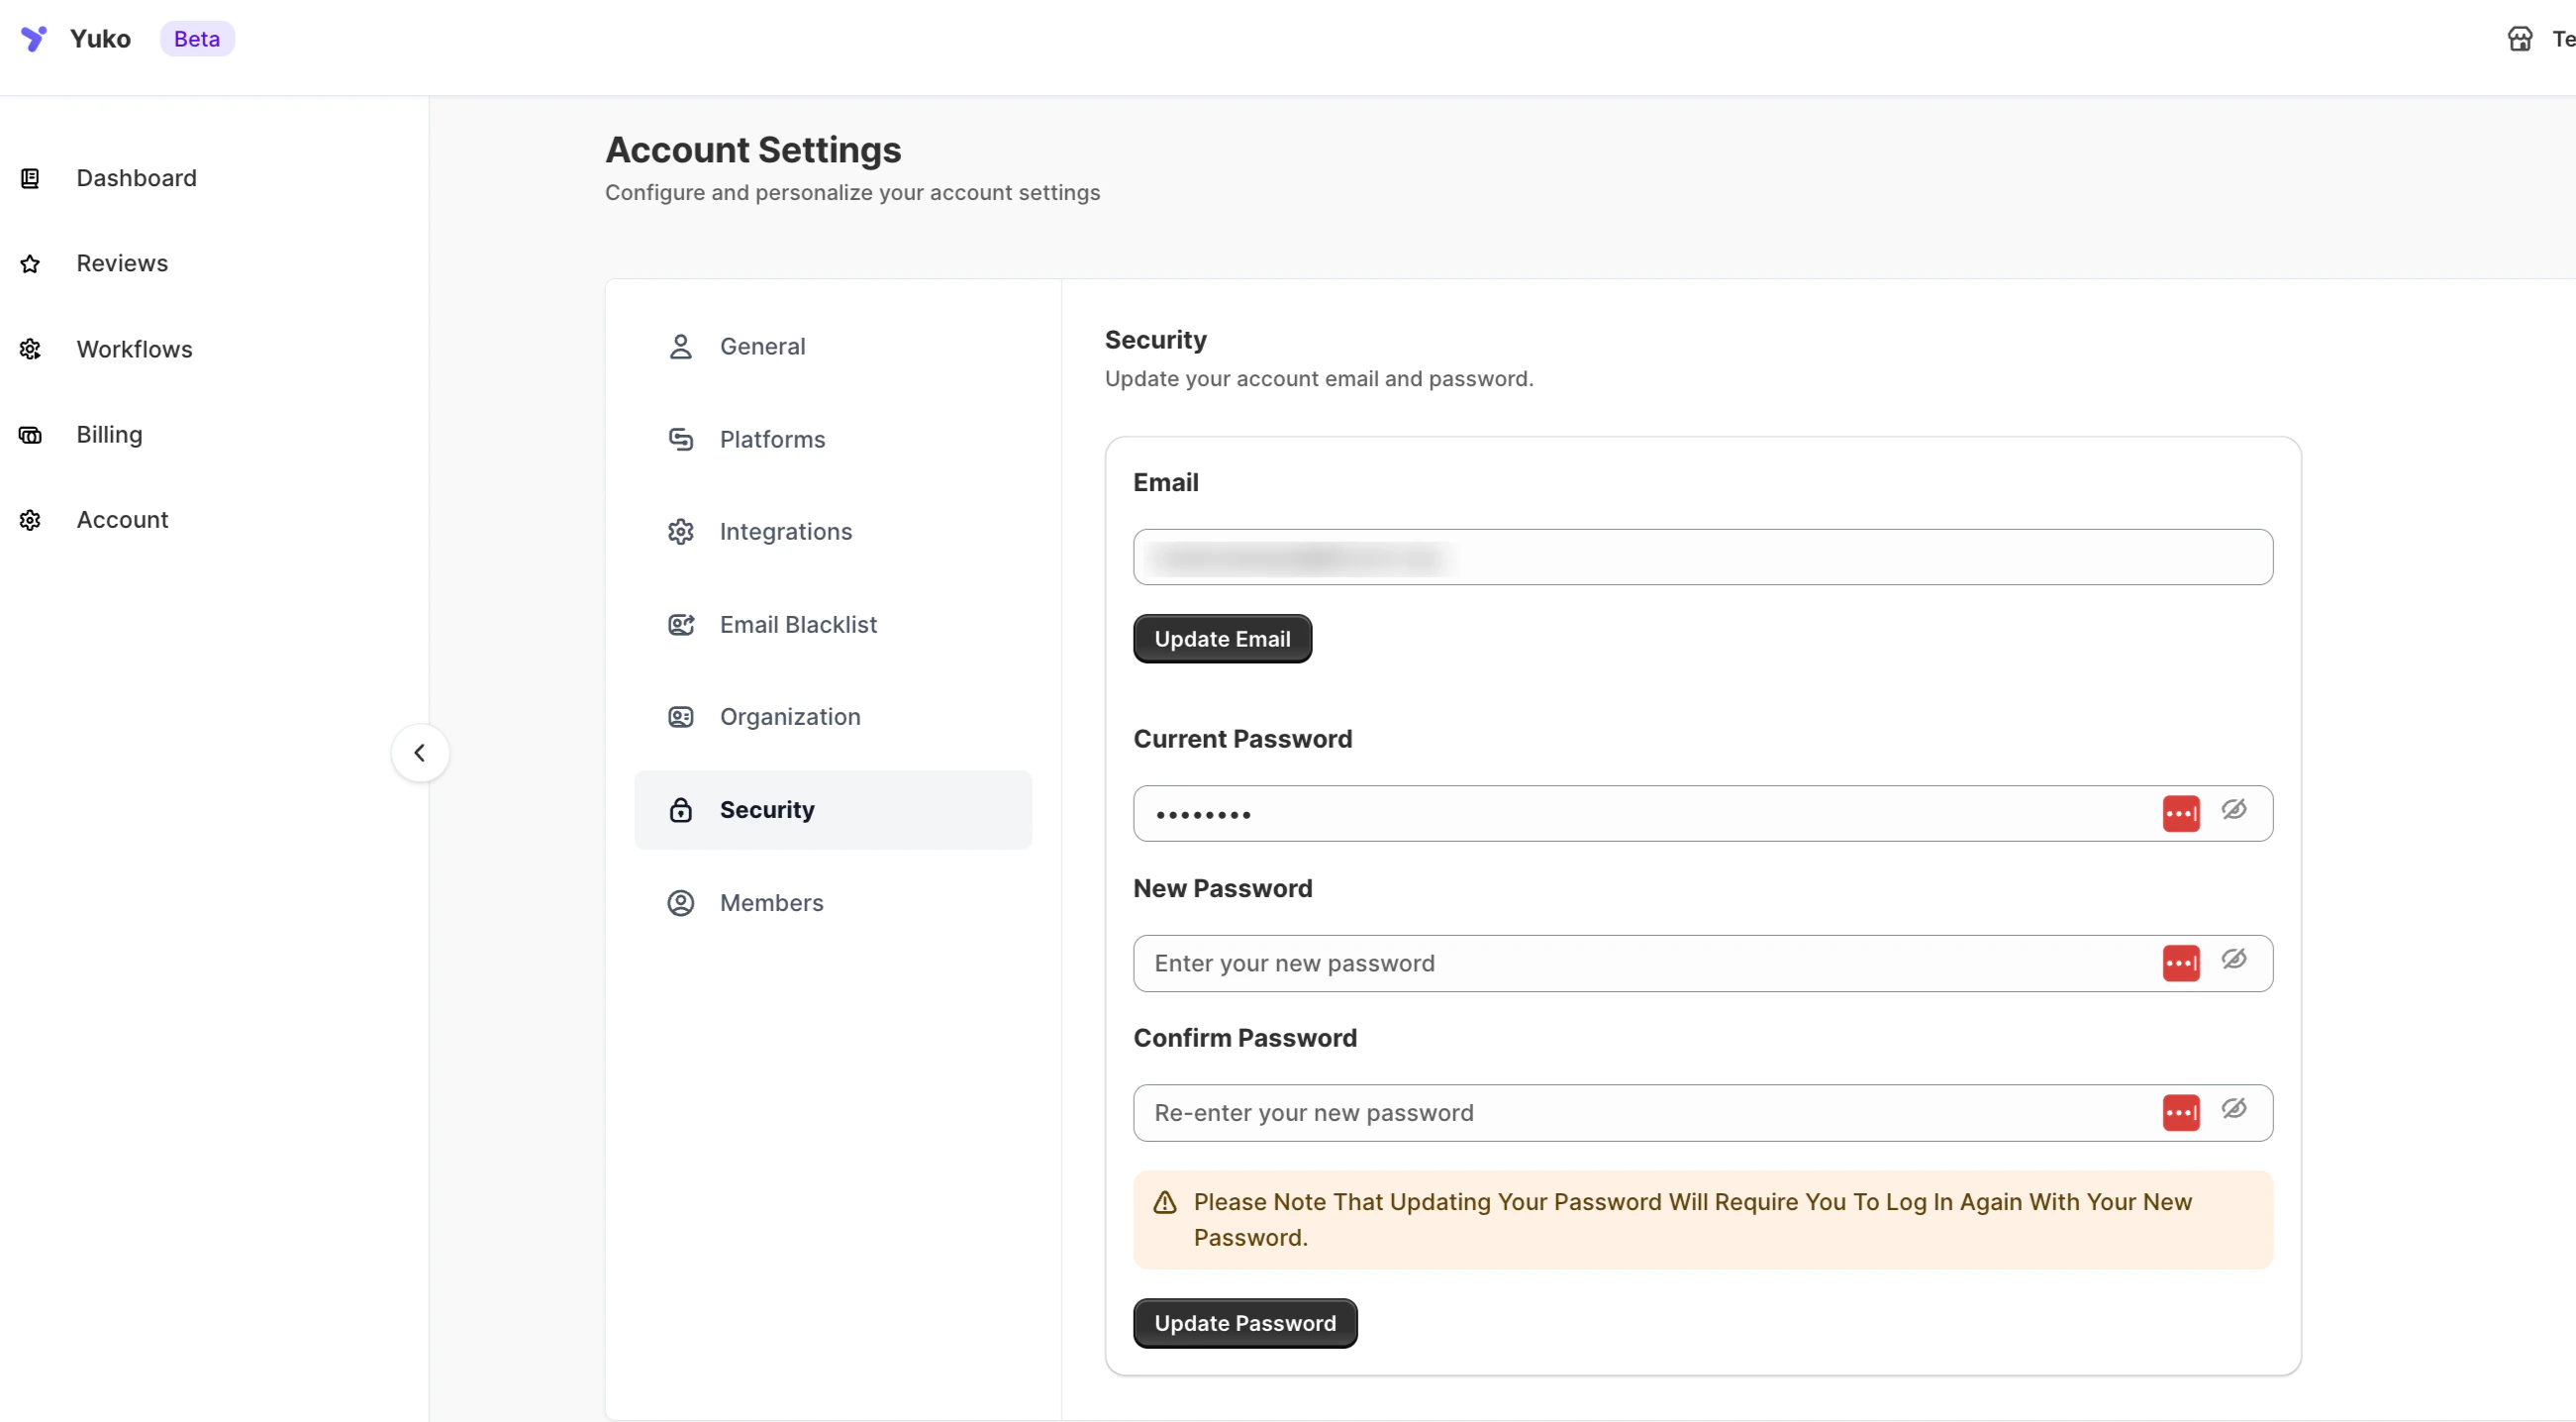This screenshot has height=1422, width=2576.
Task: Go to Reviews in sidebar
Action: [122, 263]
